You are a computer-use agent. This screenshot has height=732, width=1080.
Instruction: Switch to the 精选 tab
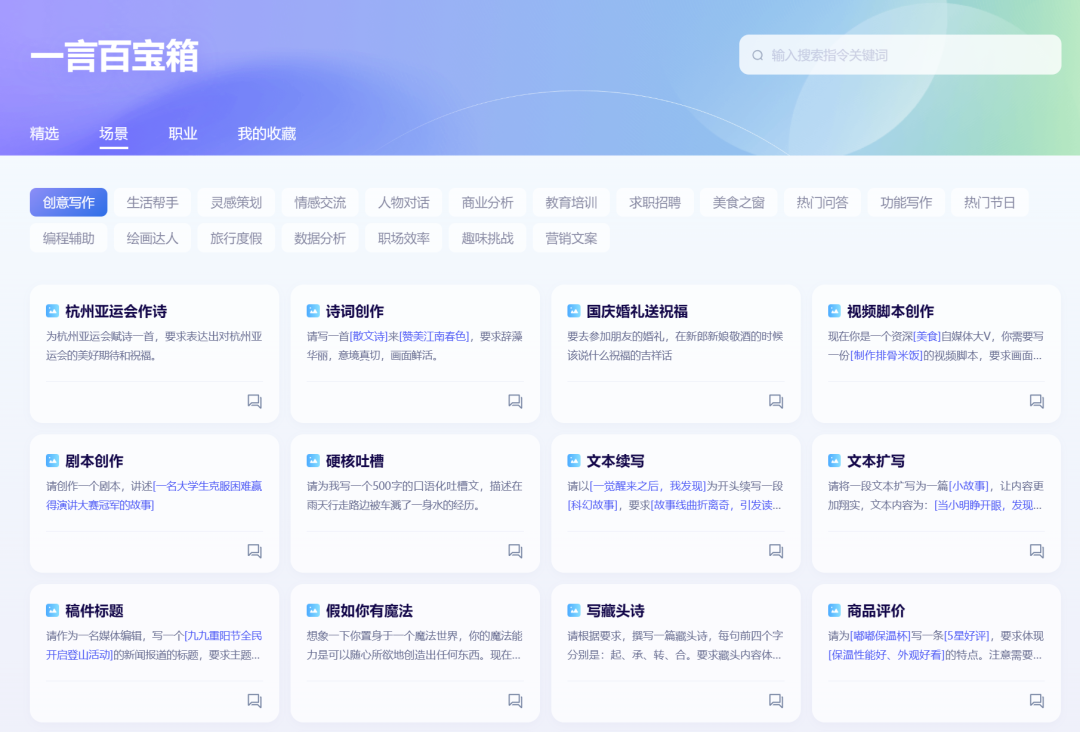coord(45,134)
